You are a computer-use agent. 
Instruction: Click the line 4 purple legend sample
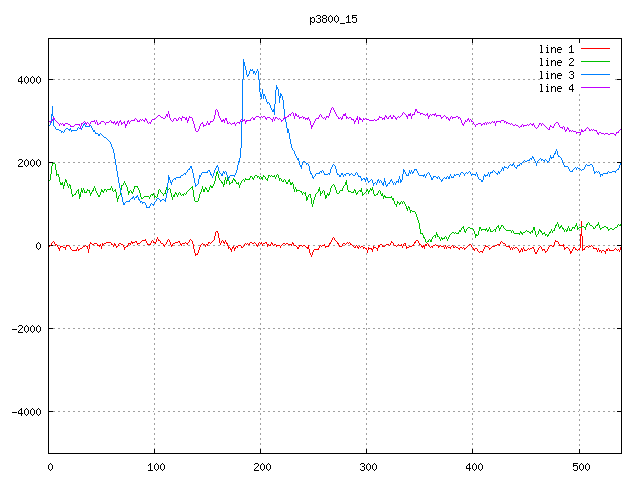click(x=595, y=88)
